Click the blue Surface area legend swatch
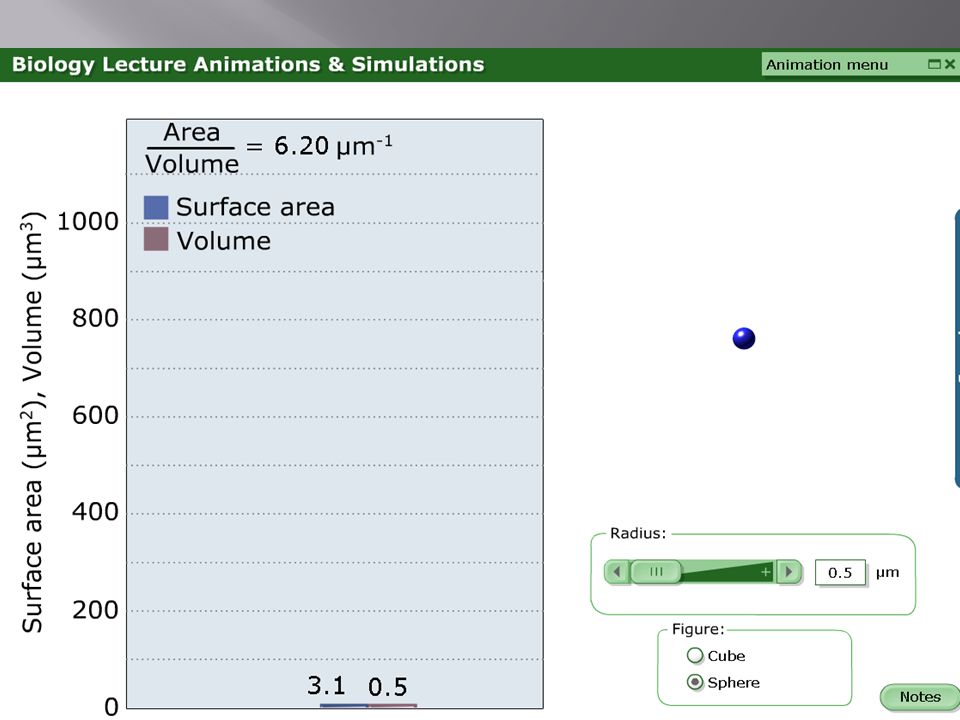 156,208
